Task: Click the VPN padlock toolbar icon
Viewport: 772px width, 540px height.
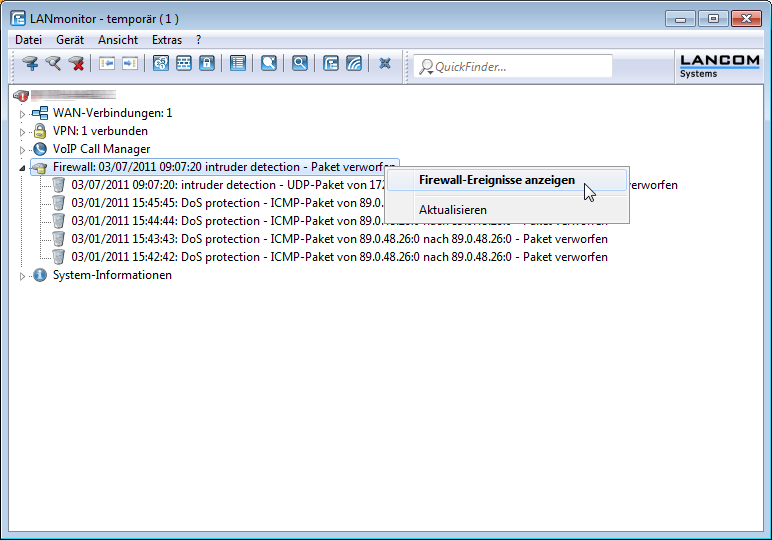Action: [207, 64]
